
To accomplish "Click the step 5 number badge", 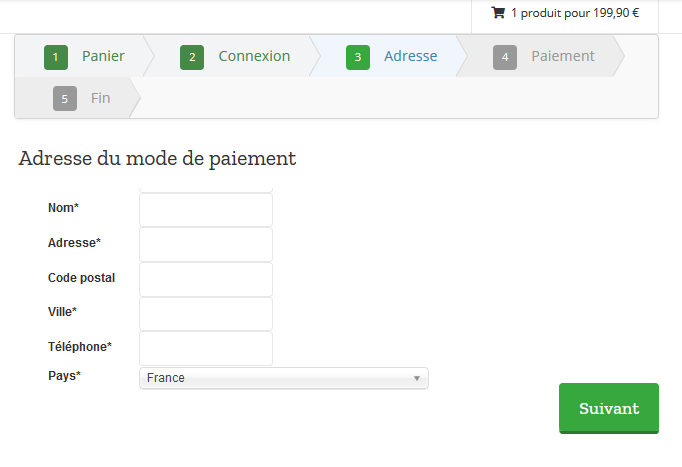I will (x=65, y=99).
